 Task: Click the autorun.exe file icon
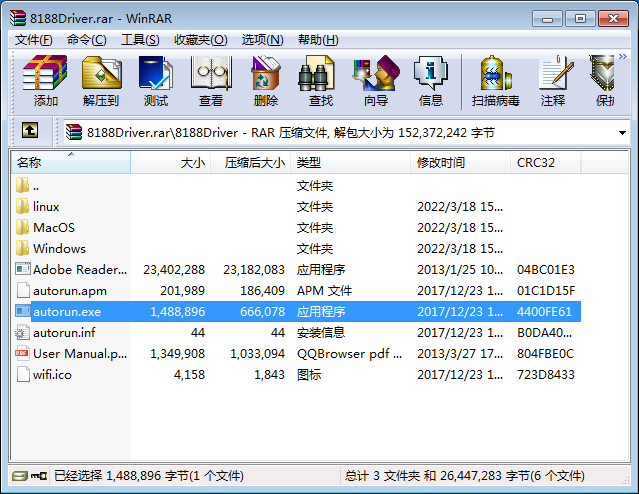[x=22, y=311]
